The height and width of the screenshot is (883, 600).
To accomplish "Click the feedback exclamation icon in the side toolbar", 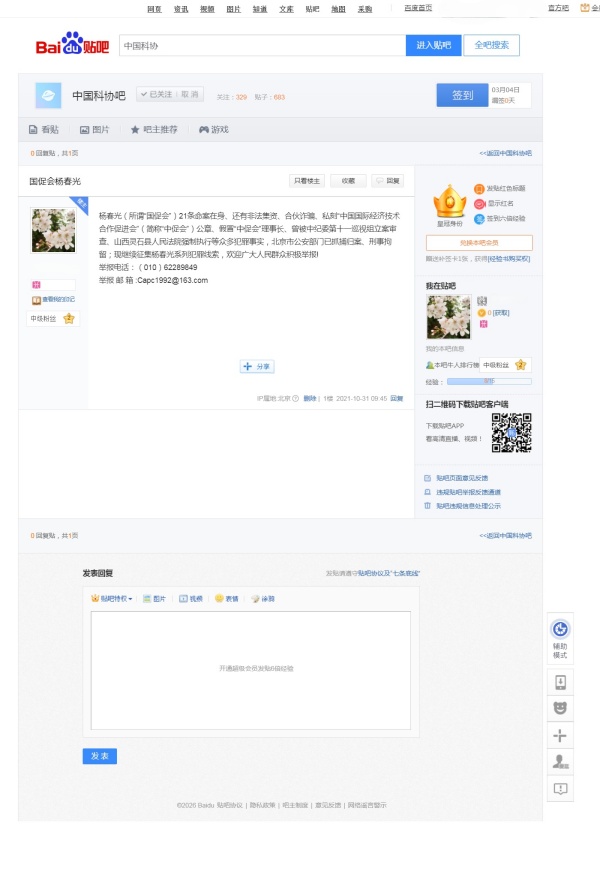I will (560, 788).
